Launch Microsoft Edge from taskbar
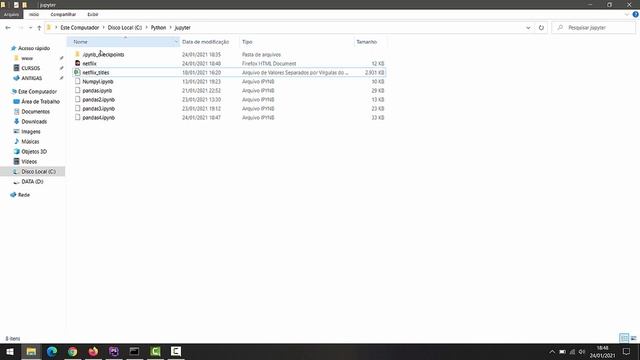 pyautogui.click(x=52, y=351)
